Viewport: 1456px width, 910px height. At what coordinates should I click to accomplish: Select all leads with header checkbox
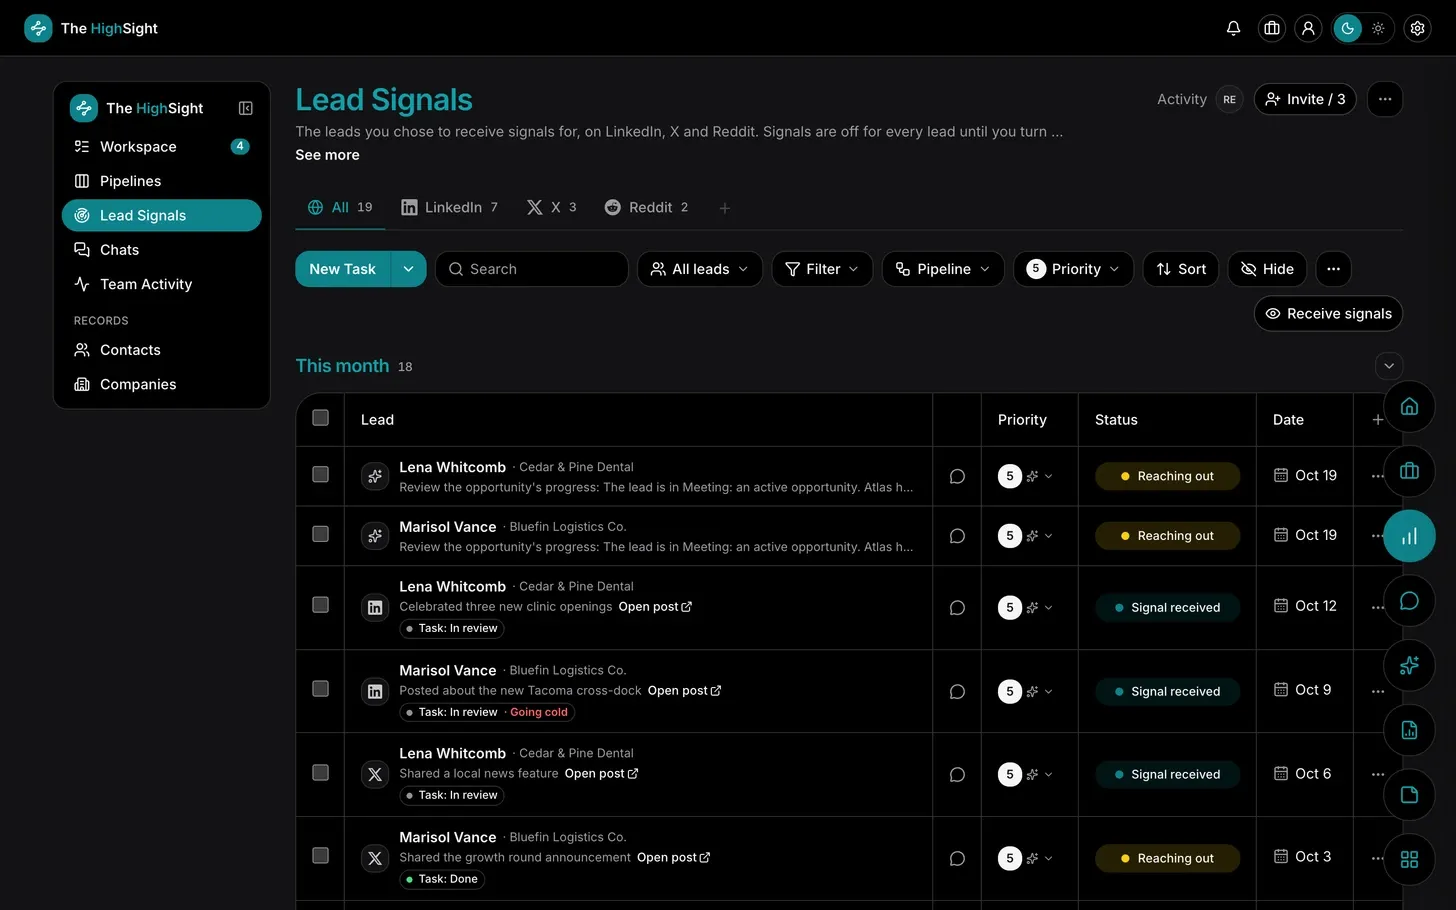click(320, 418)
